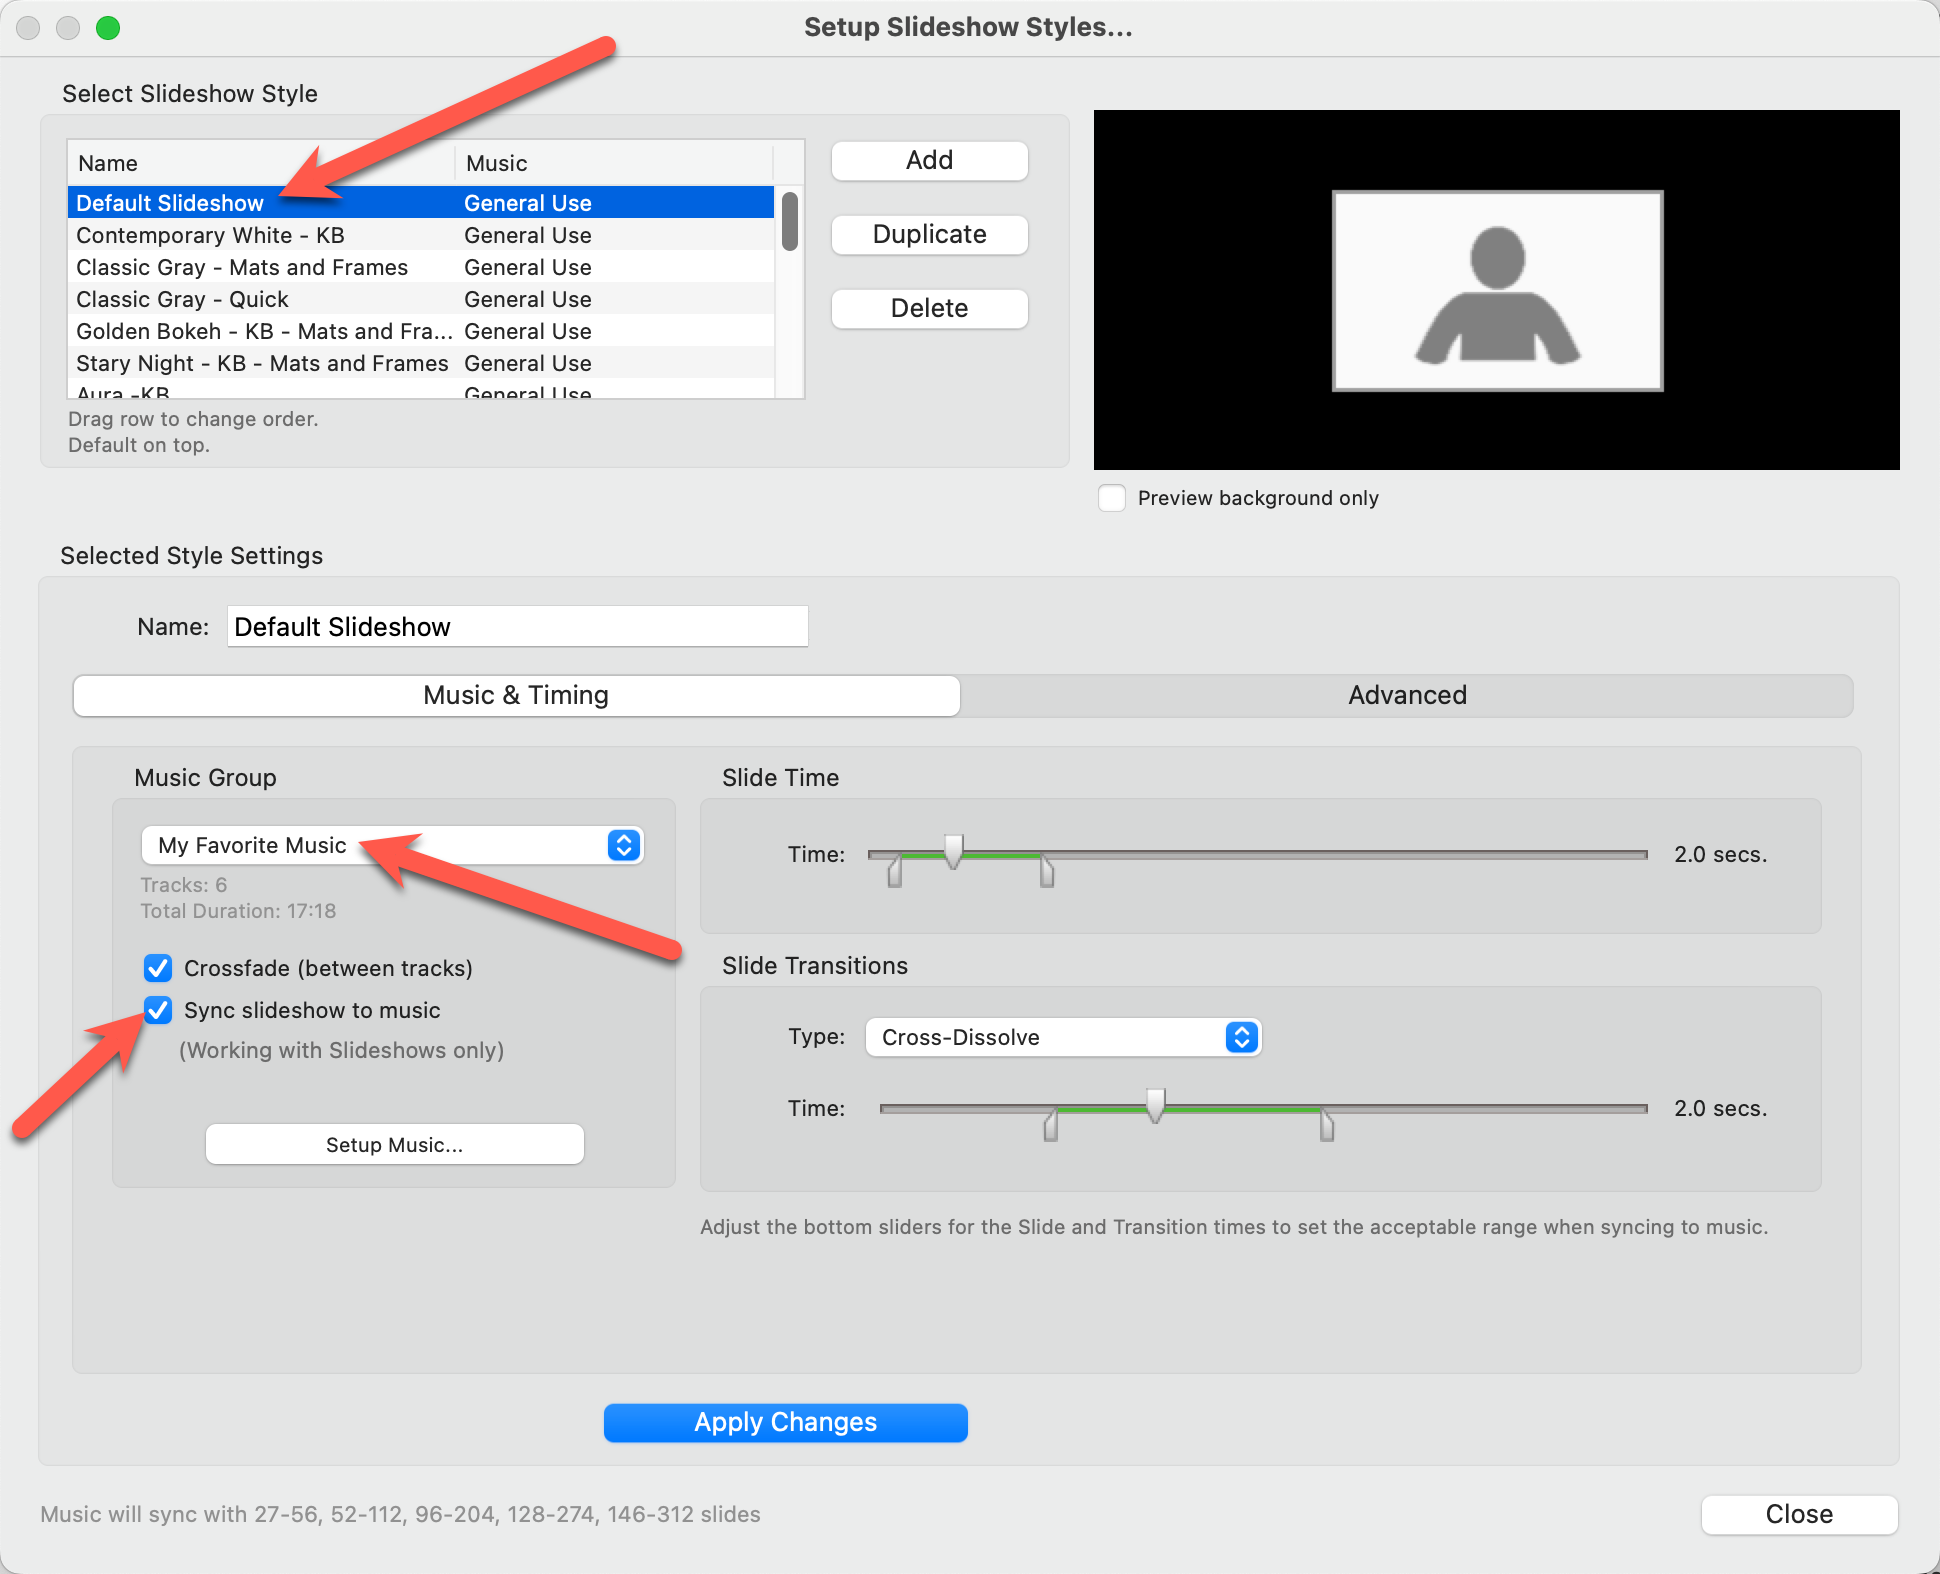Click the Add style button
This screenshot has height=1574, width=1940.
click(x=929, y=161)
